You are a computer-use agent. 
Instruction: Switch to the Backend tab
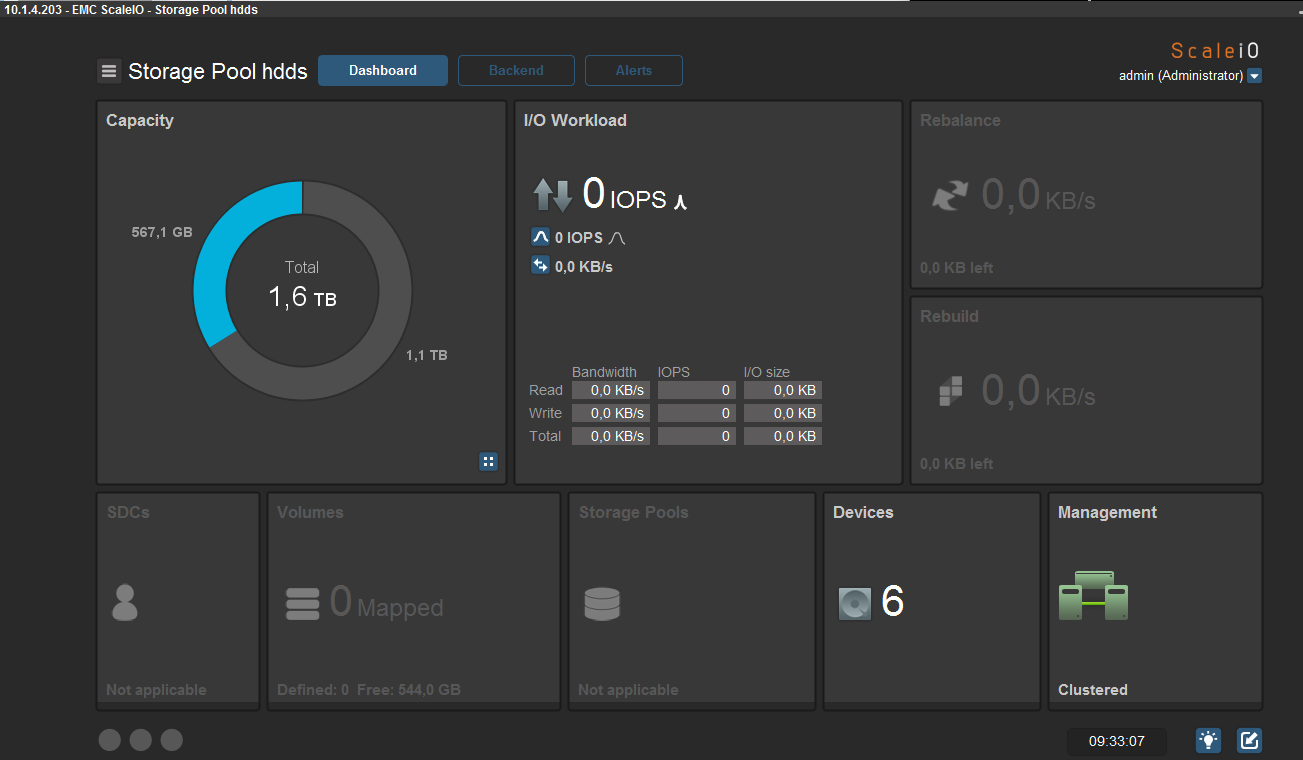[x=516, y=71]
